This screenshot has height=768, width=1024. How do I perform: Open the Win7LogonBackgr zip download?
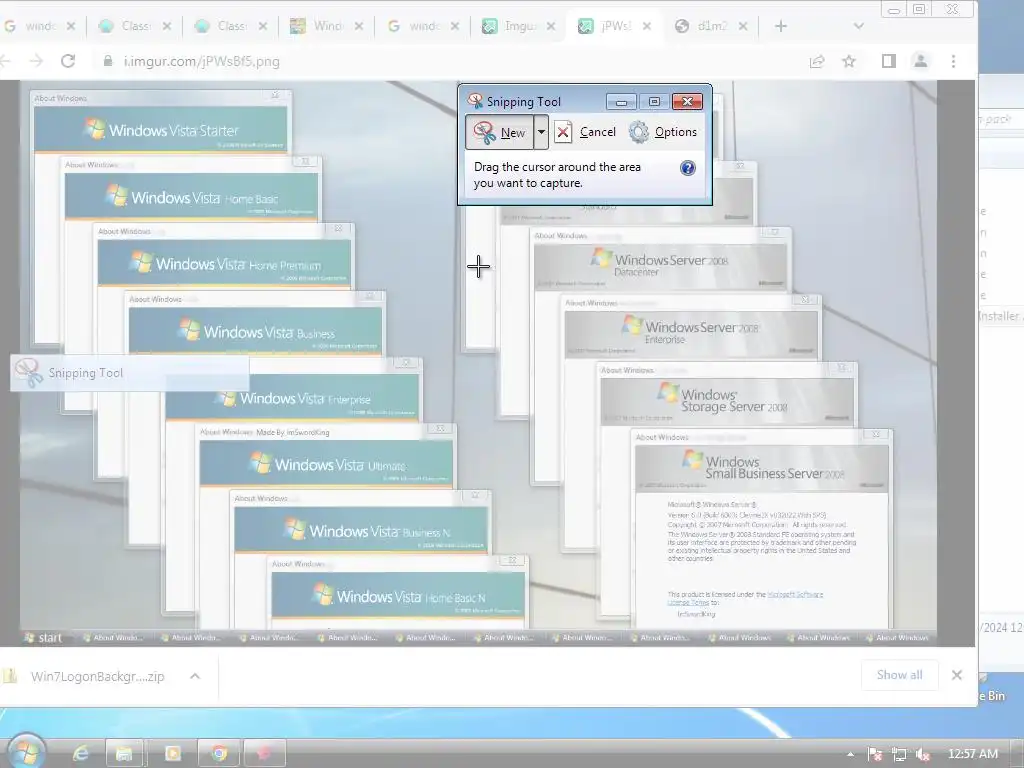[x=88, y=677]
